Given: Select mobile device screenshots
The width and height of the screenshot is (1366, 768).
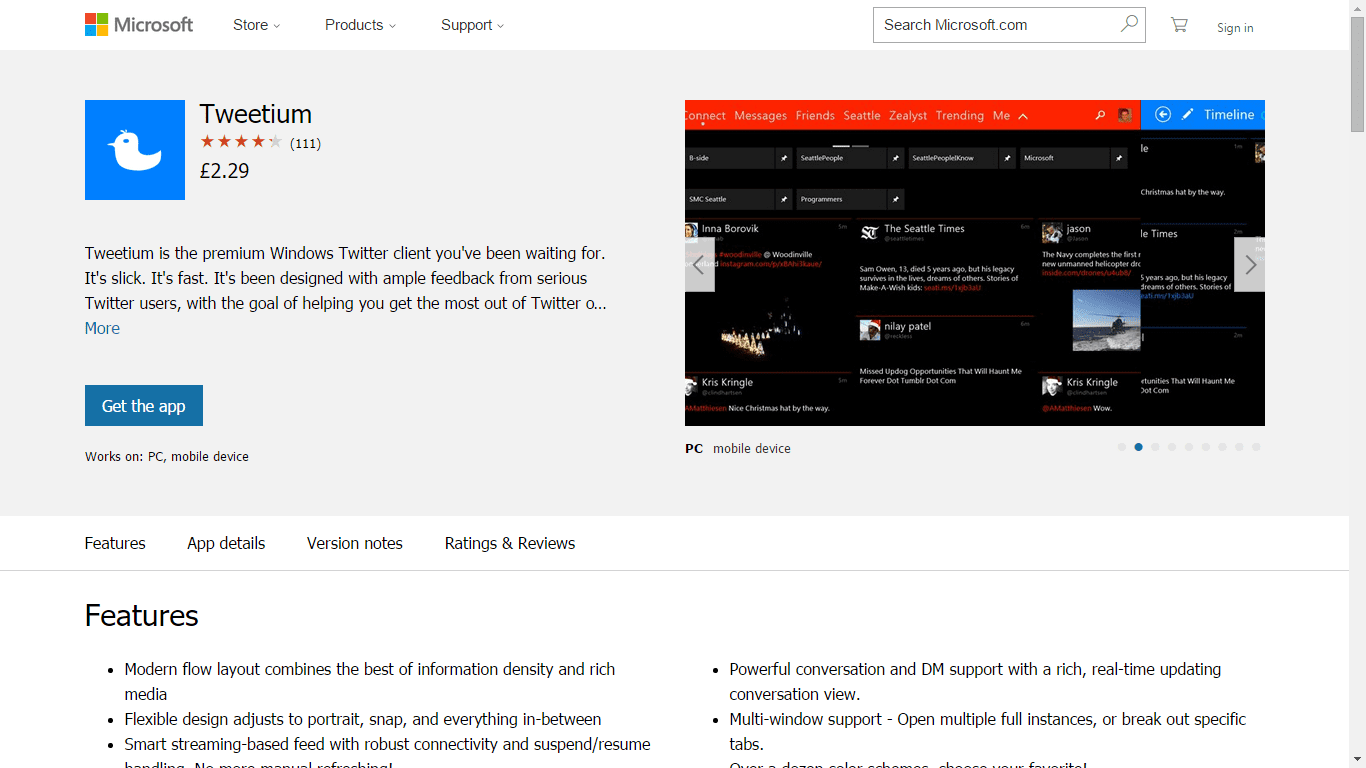Looking at the screenshot, I should [752, 449].
